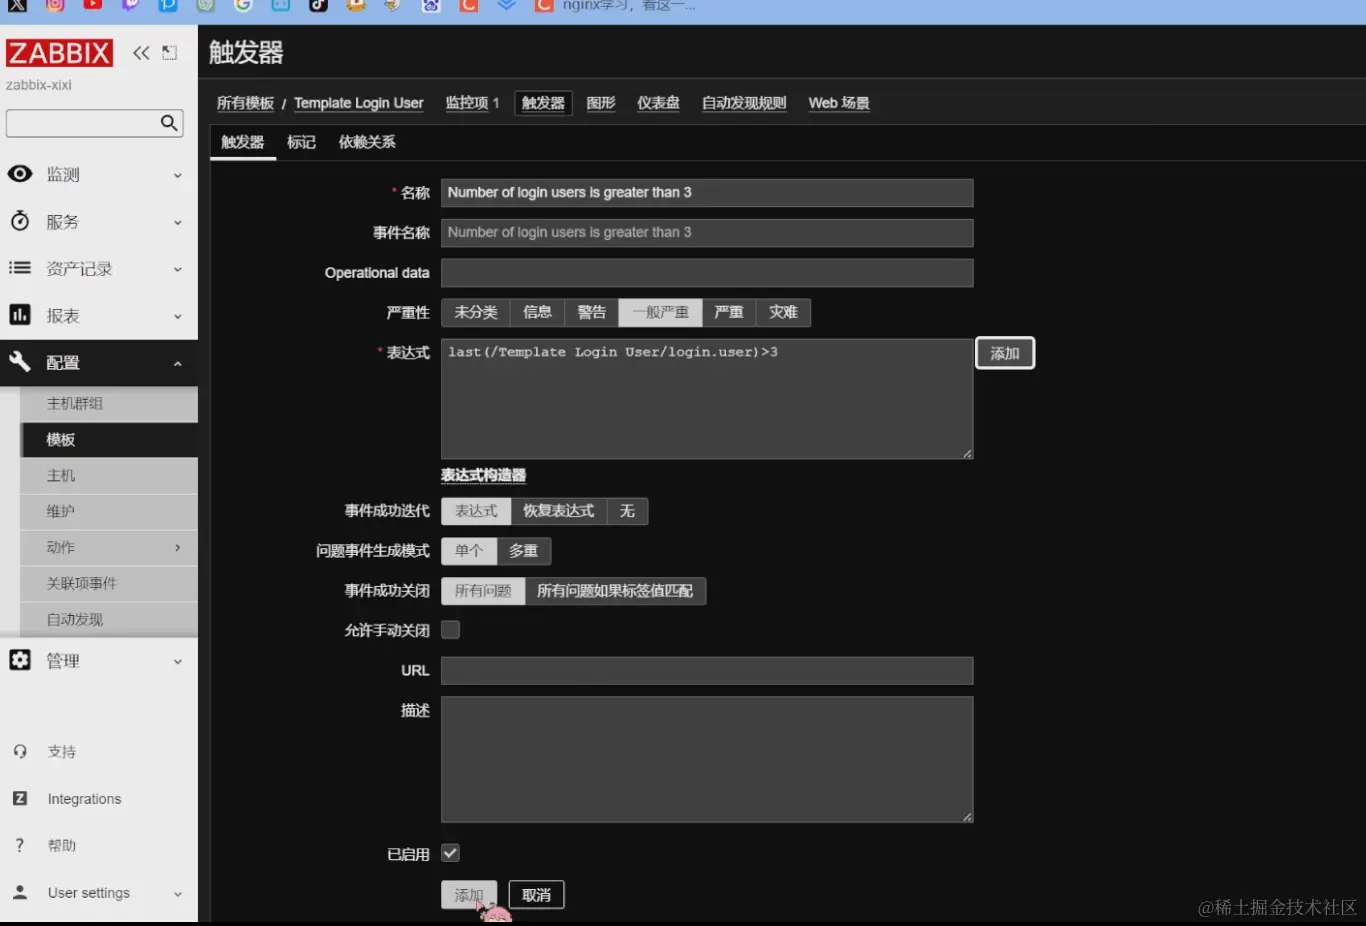The height and width of the screenshot is (926, 1366).
Task: Select severity 信息
Action: point(537,312)
